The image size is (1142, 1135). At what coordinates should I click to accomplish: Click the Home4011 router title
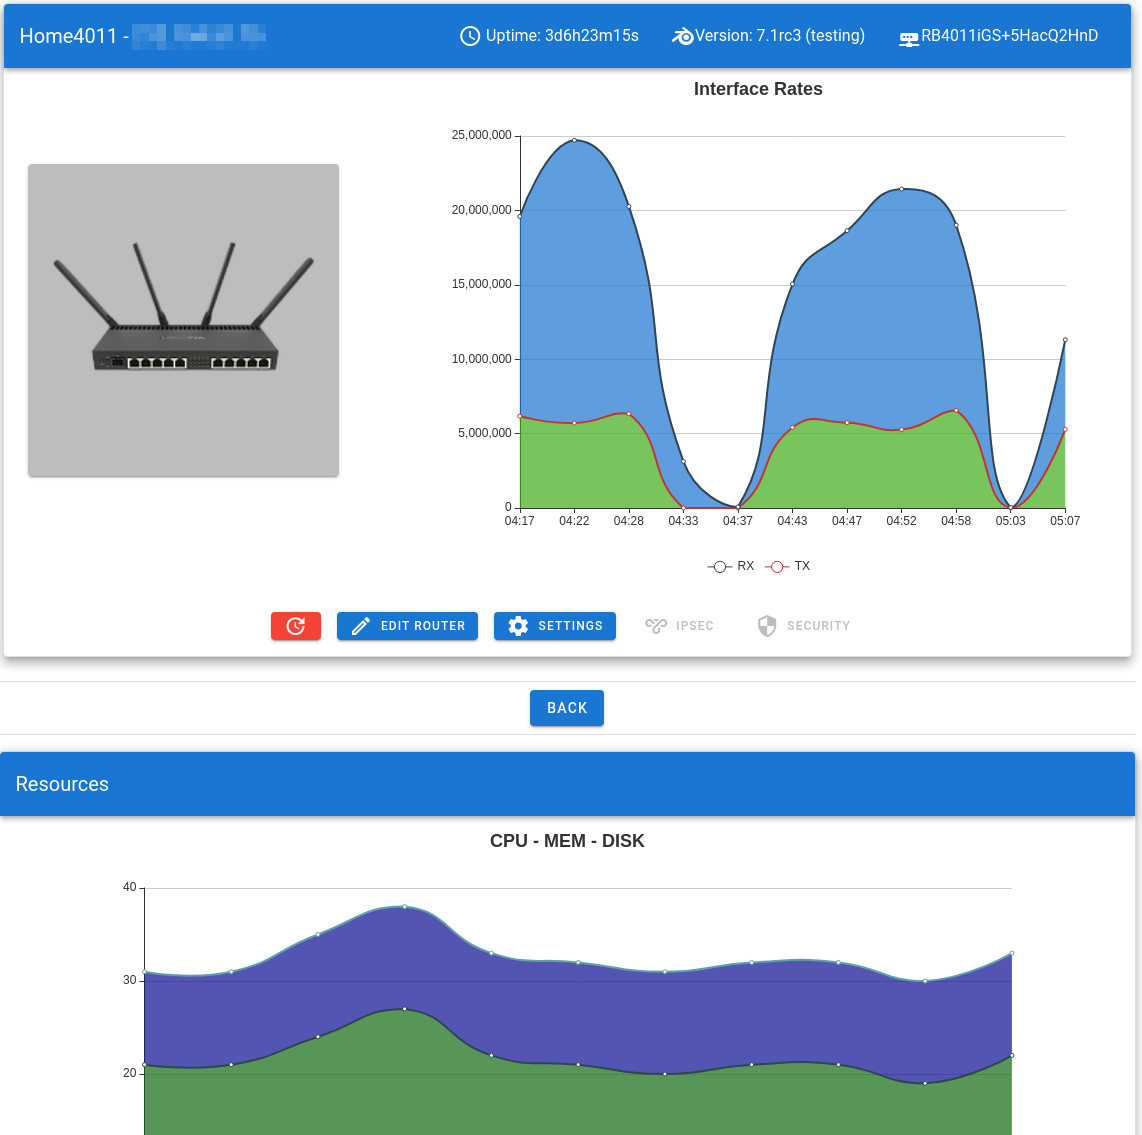point(68,36)
